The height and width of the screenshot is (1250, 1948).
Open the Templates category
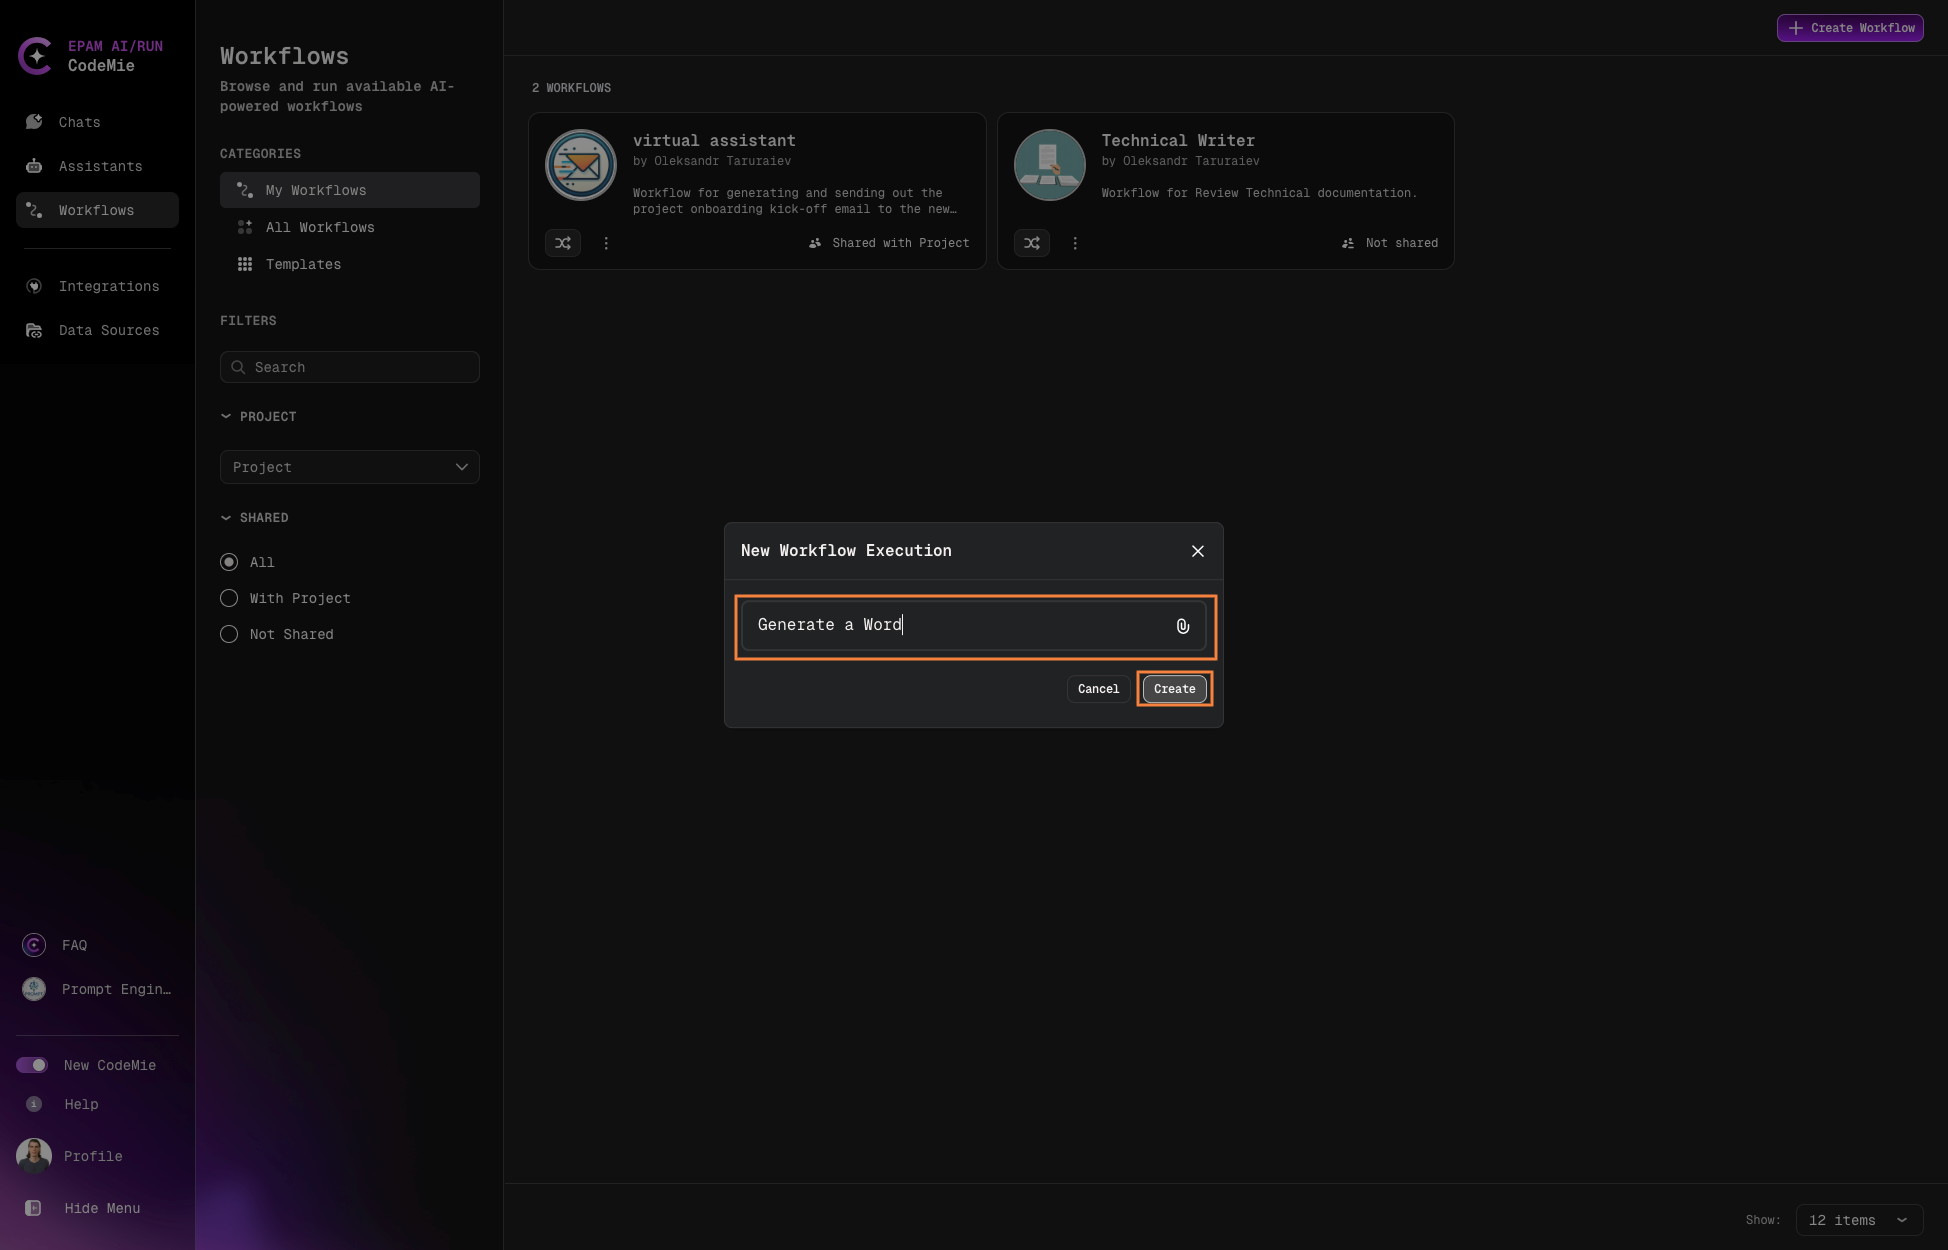pyautogui.click(x=303, y=264)
